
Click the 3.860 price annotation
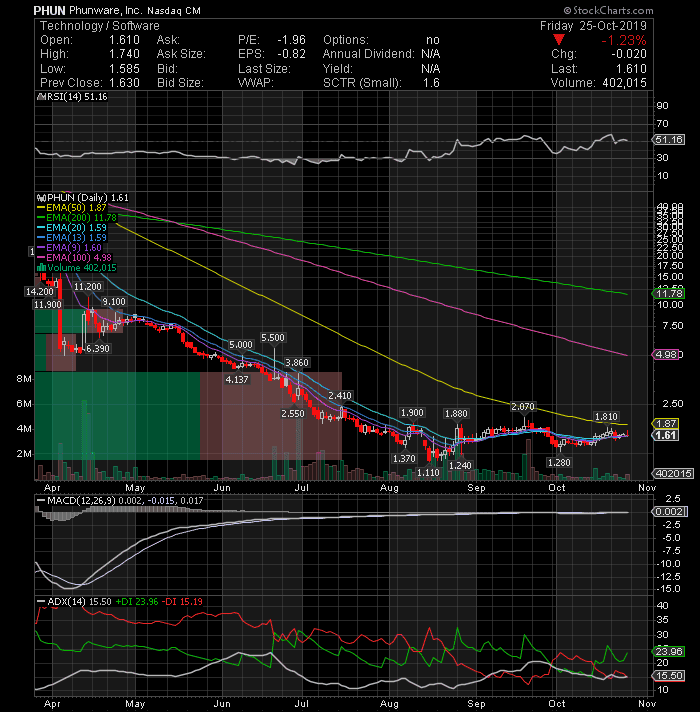click(x=297, y=362)
